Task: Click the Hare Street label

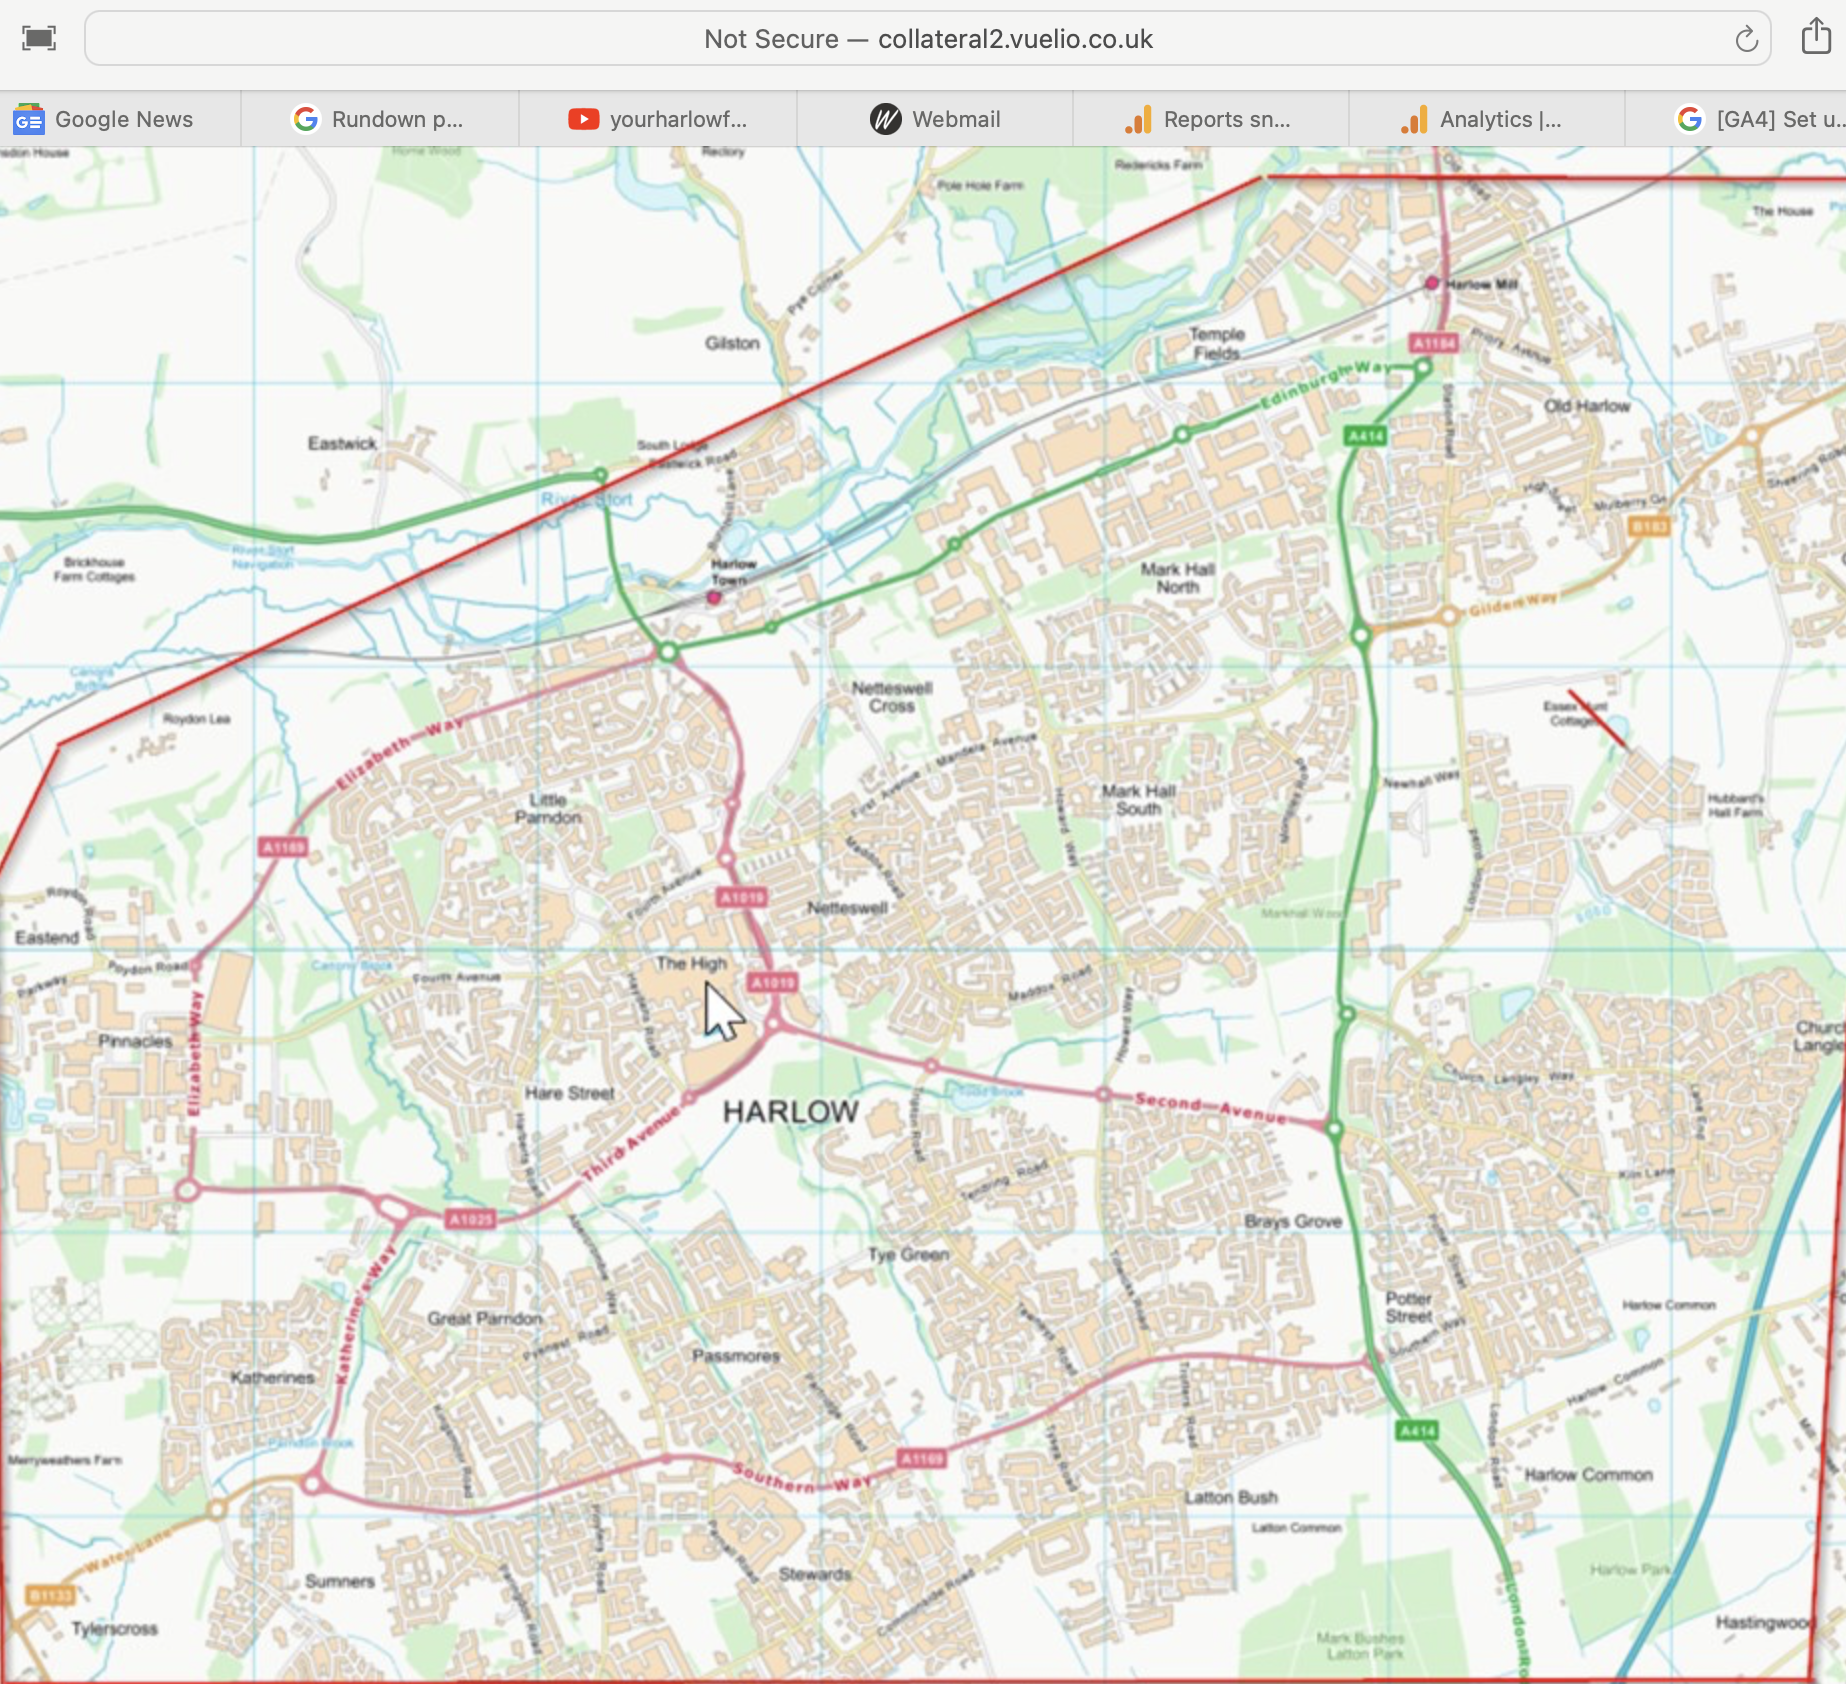Action: (x=570, y=1093)
